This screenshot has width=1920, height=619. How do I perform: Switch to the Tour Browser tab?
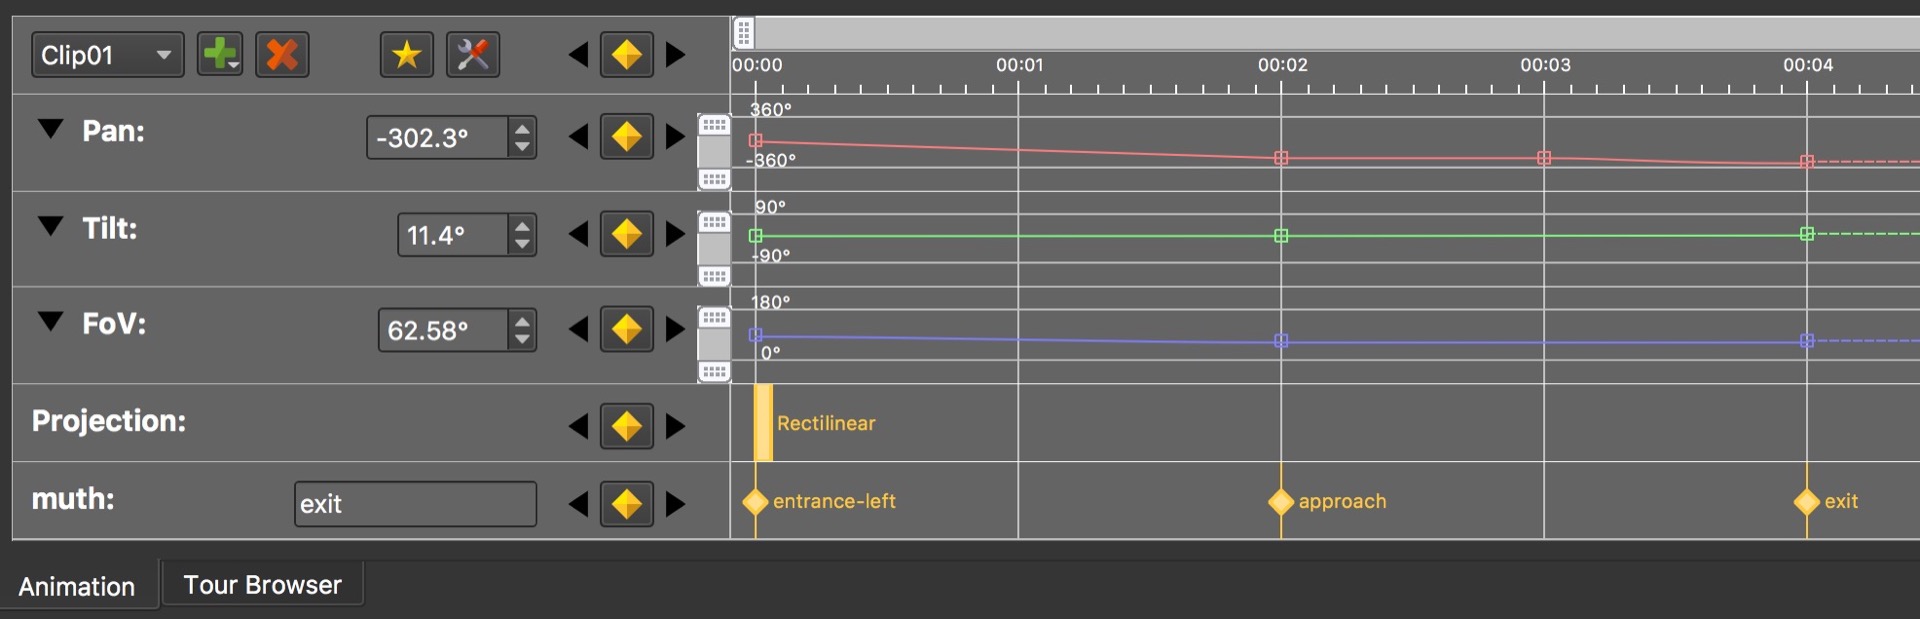coord(263,585)
